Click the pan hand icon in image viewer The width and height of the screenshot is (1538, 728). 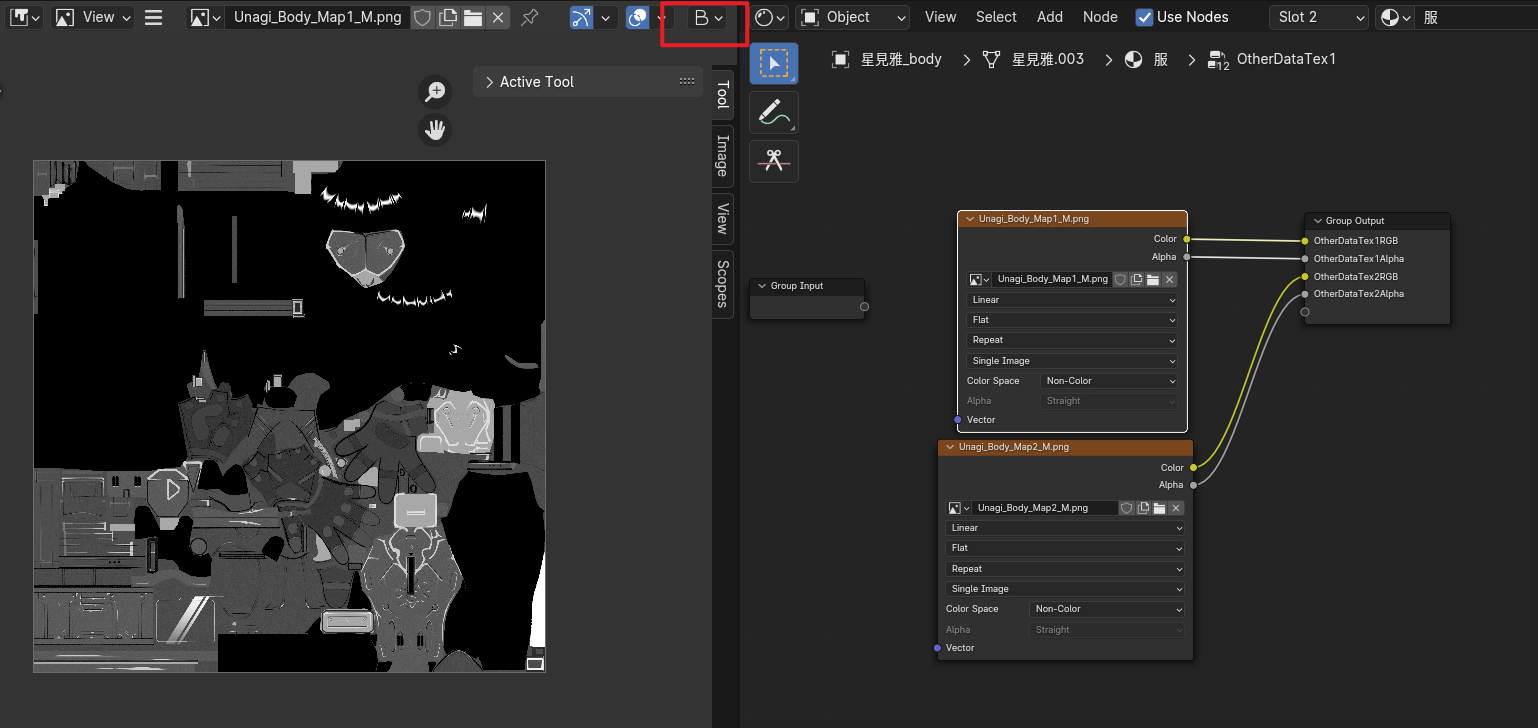pos(435,130)
